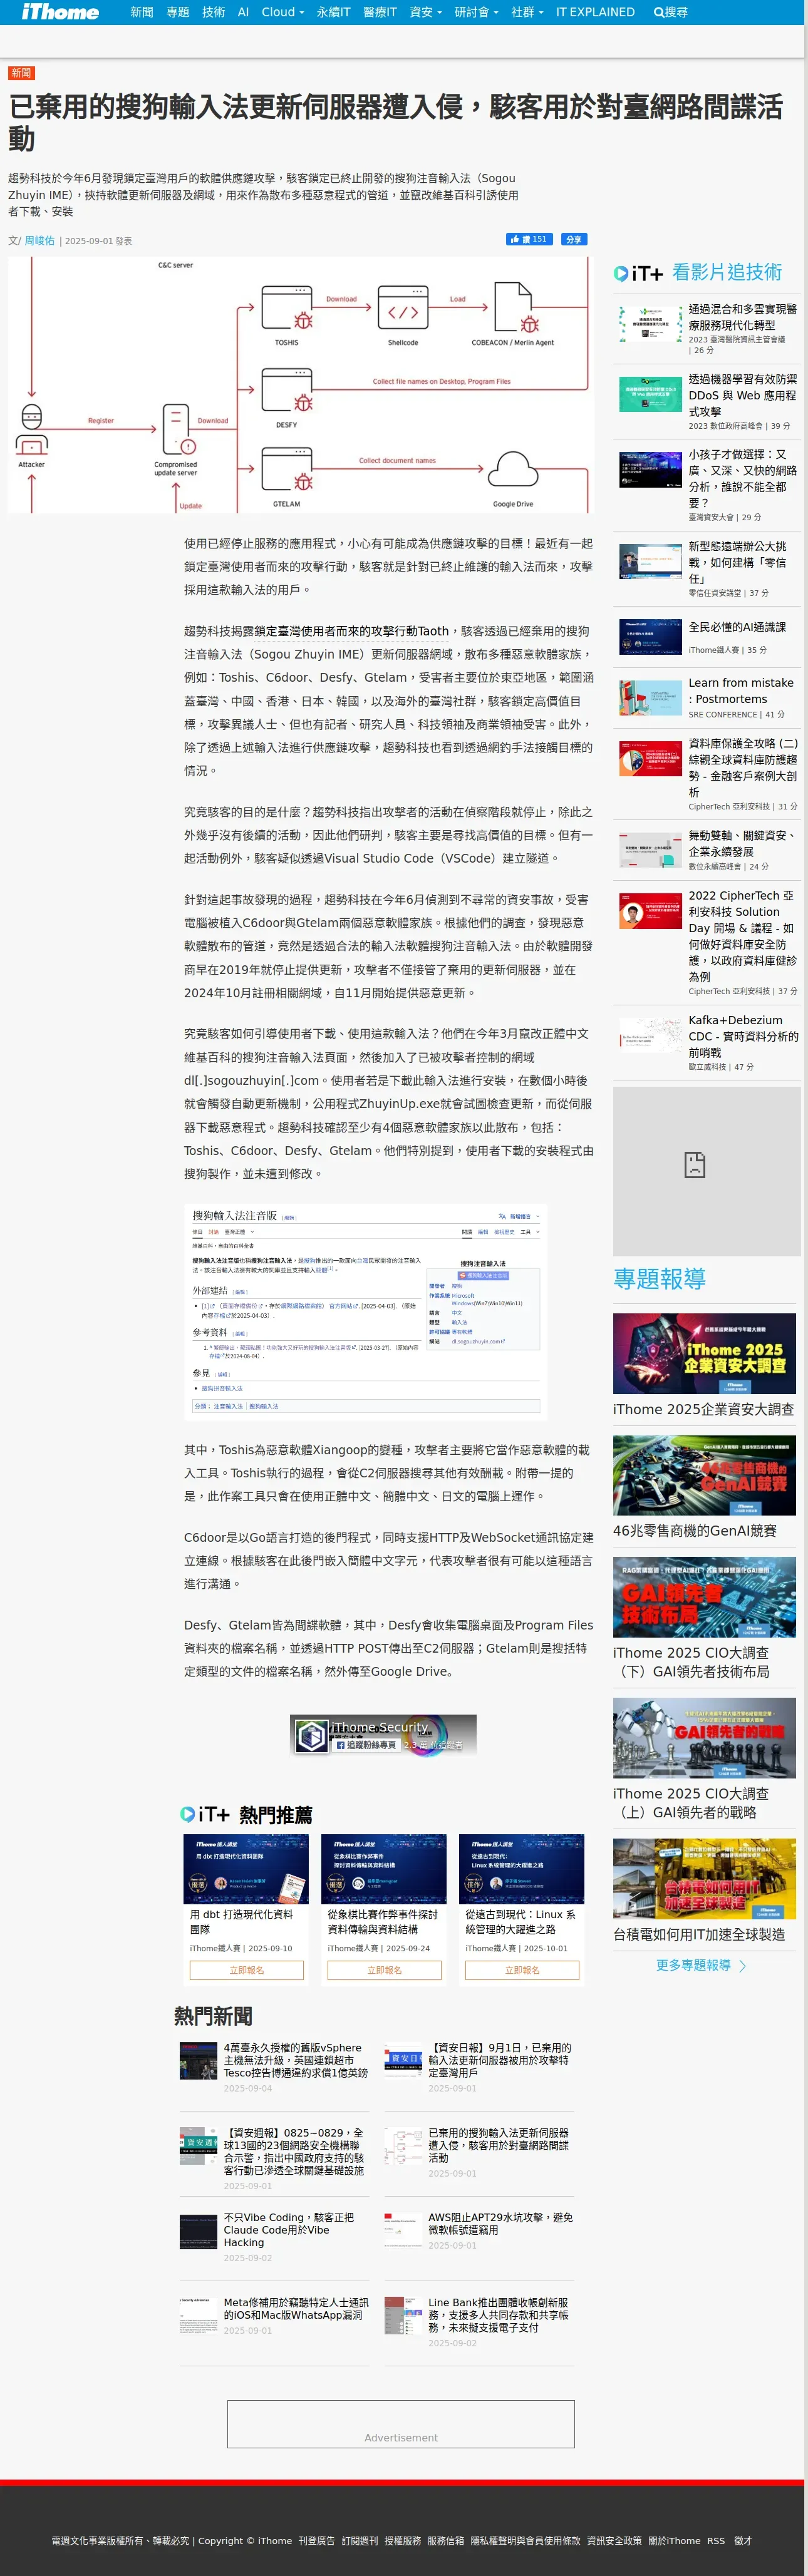Open the 新聞 nav item
808x2576 pixels.
point(142,12)
